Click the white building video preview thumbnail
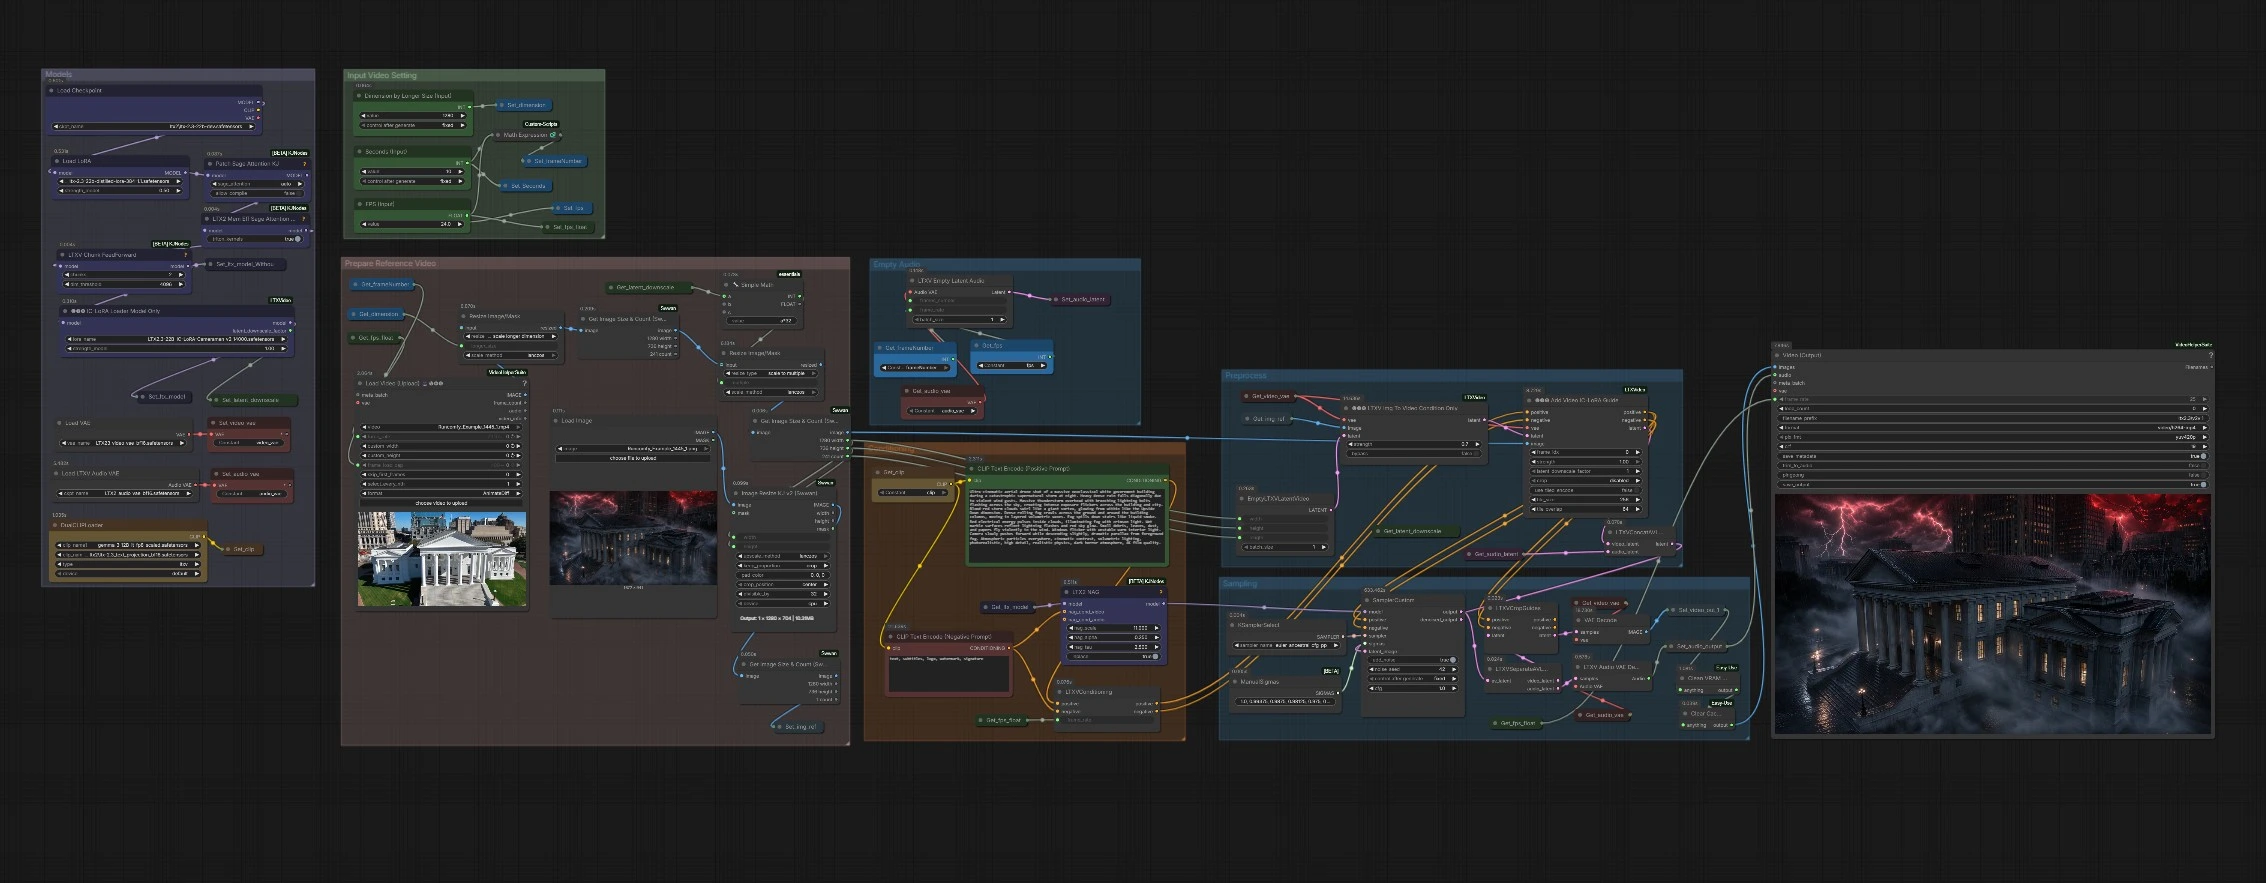2266x883 pixels. click(x=442, y=559)
